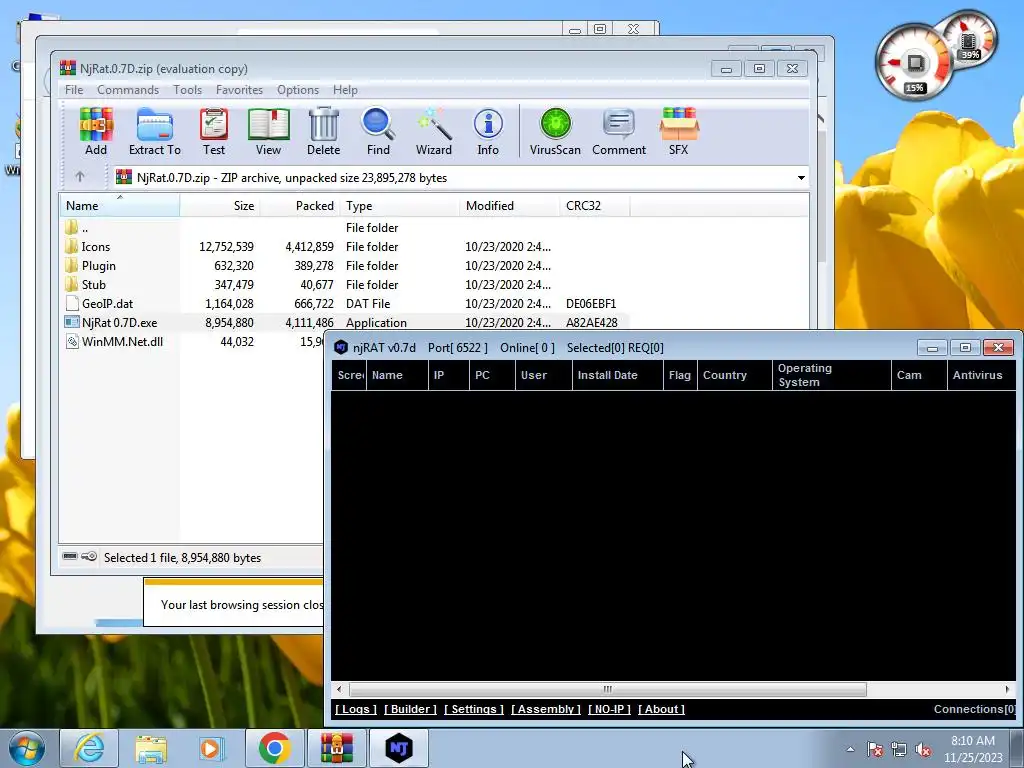Click the Assembly link in njRAT

[x=546, y=709]
